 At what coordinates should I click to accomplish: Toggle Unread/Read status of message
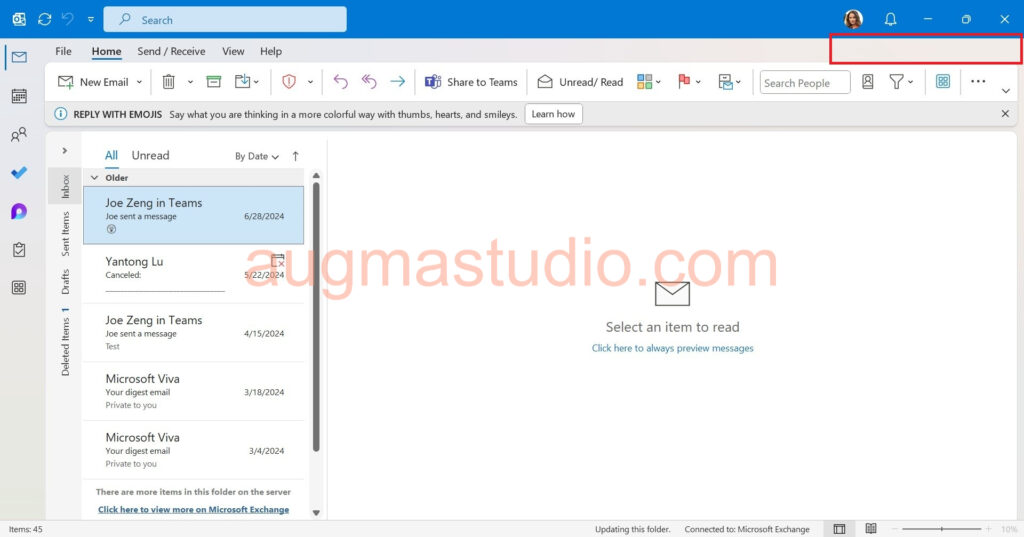[580, 82]
